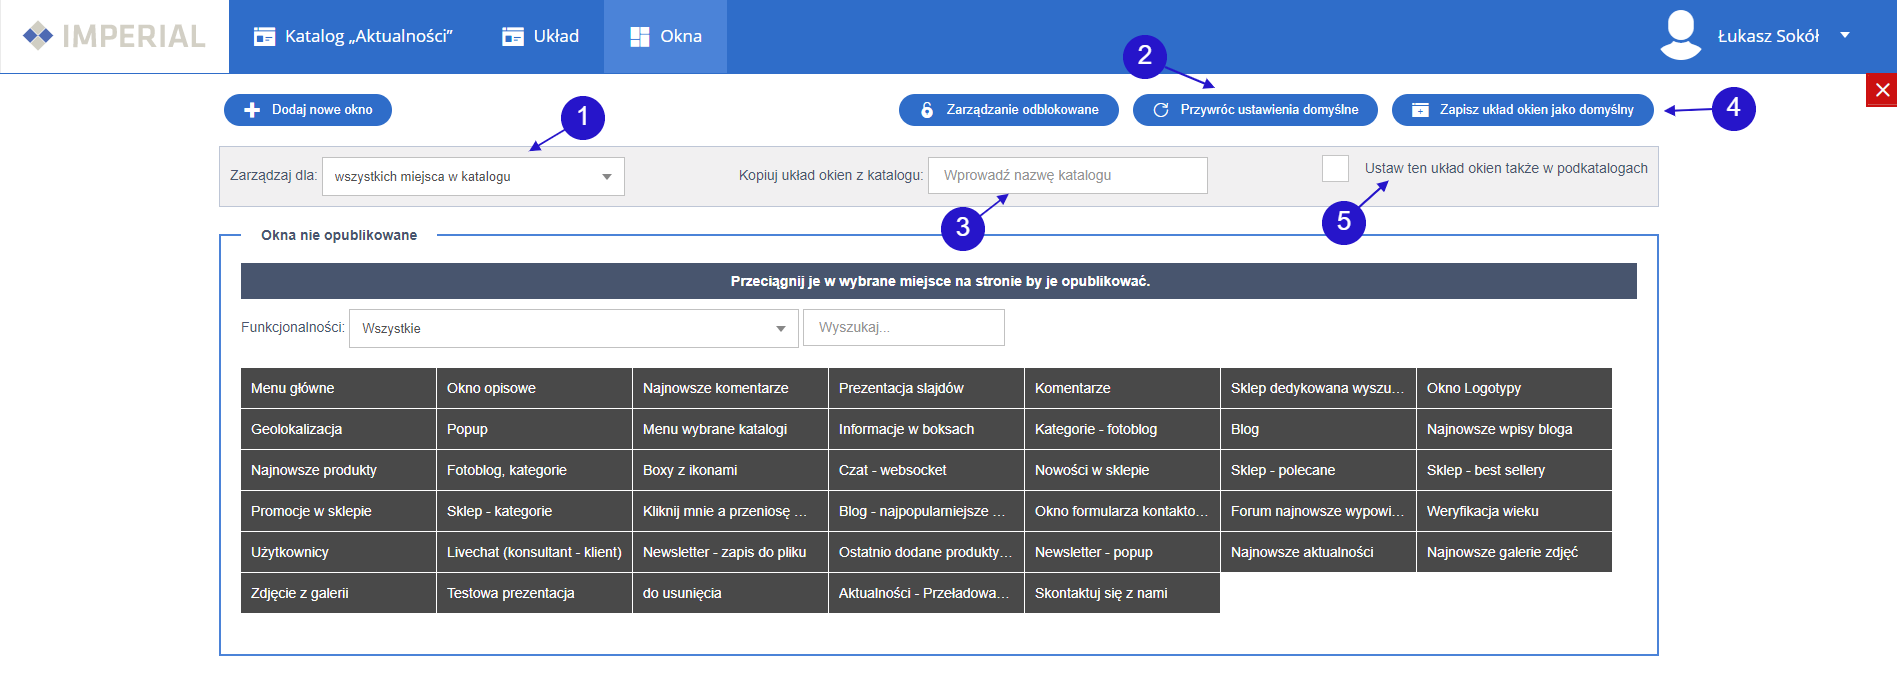Click the Wyszukaj search field
The height and width of the screenshot is (686, 1897).
click(903, 328)
